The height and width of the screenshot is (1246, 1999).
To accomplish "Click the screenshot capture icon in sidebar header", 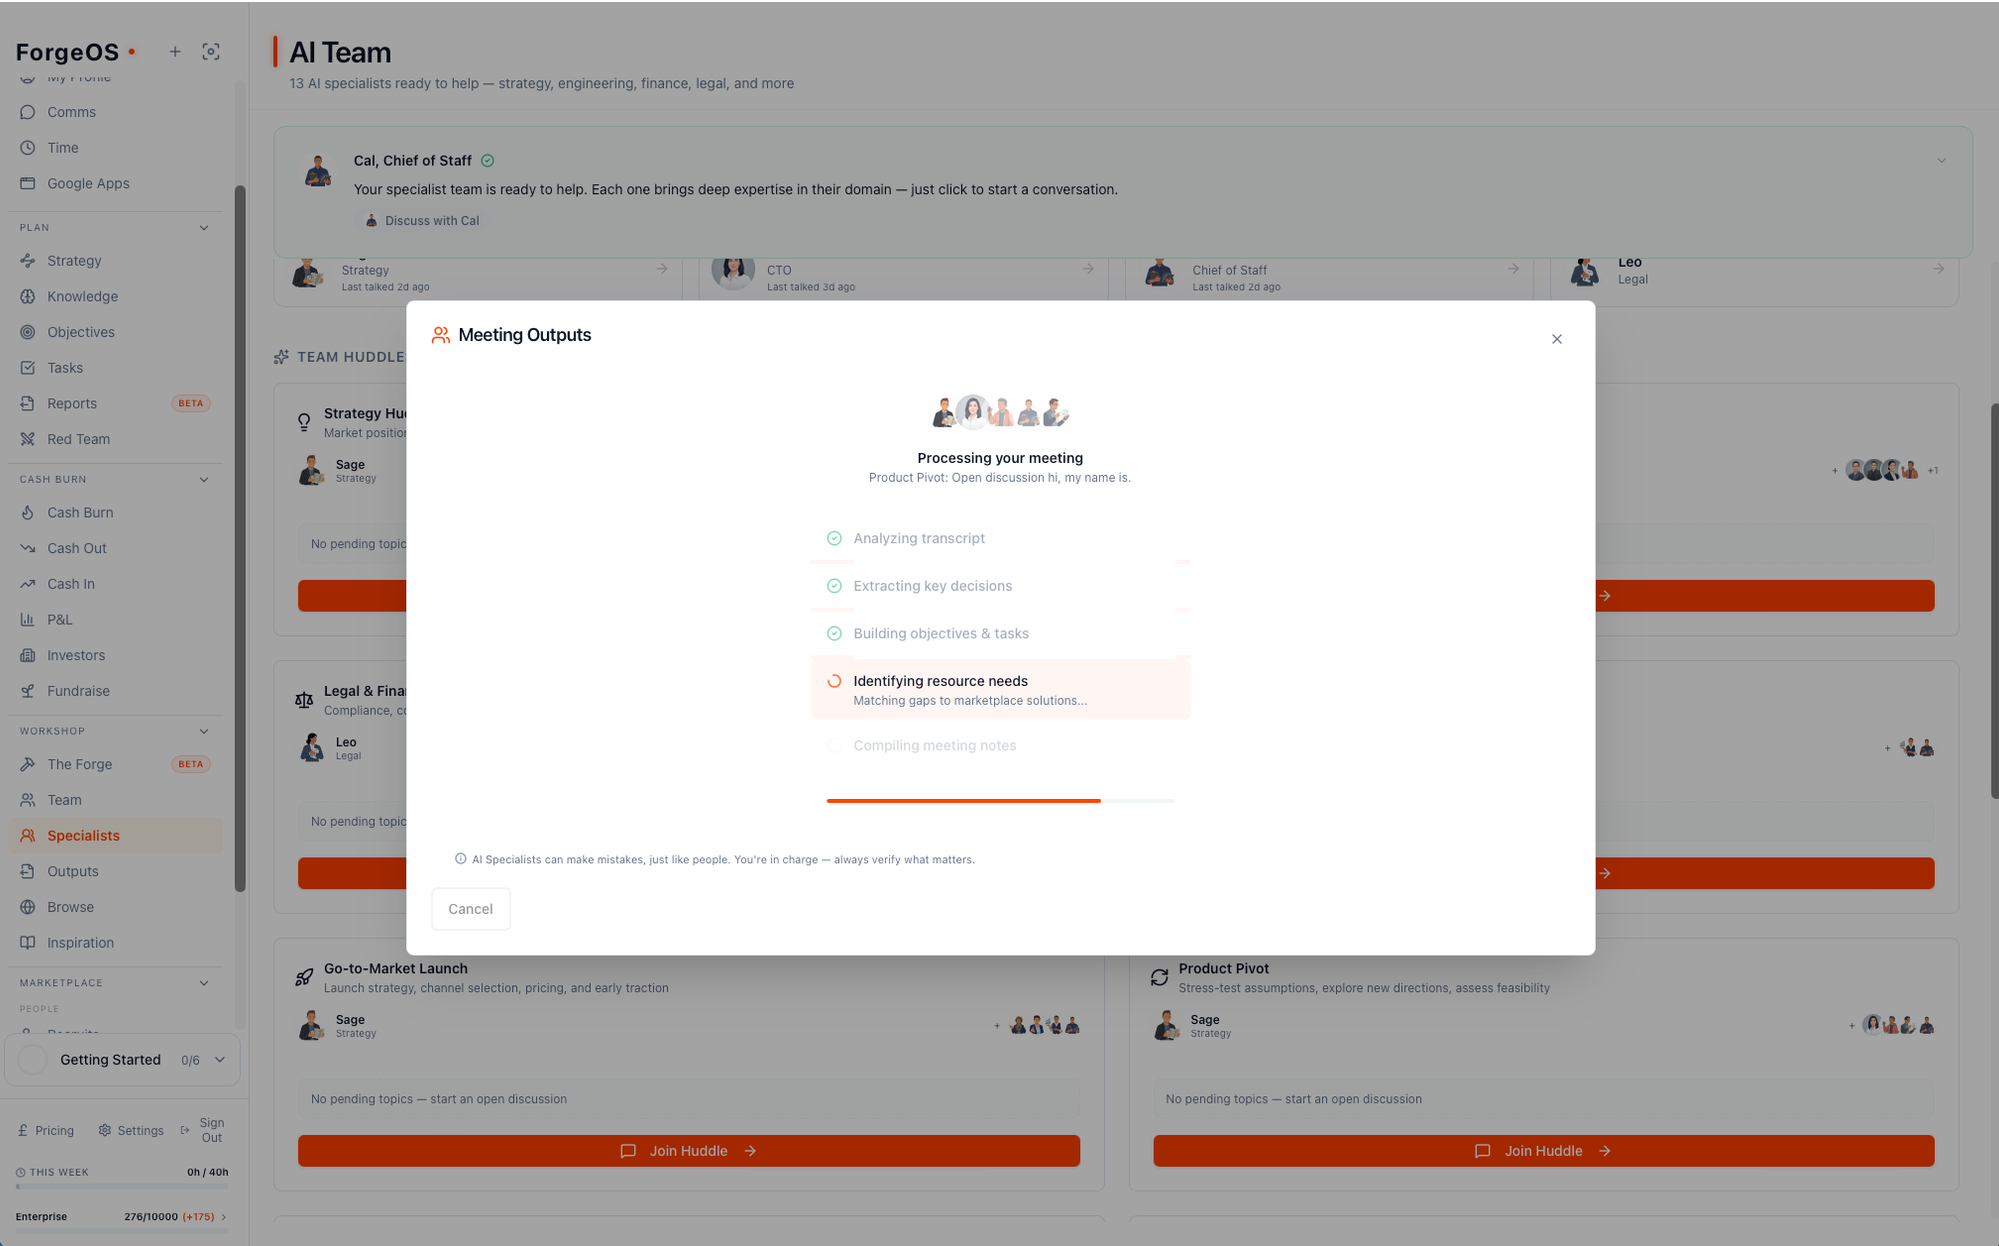I will point(211,52).
